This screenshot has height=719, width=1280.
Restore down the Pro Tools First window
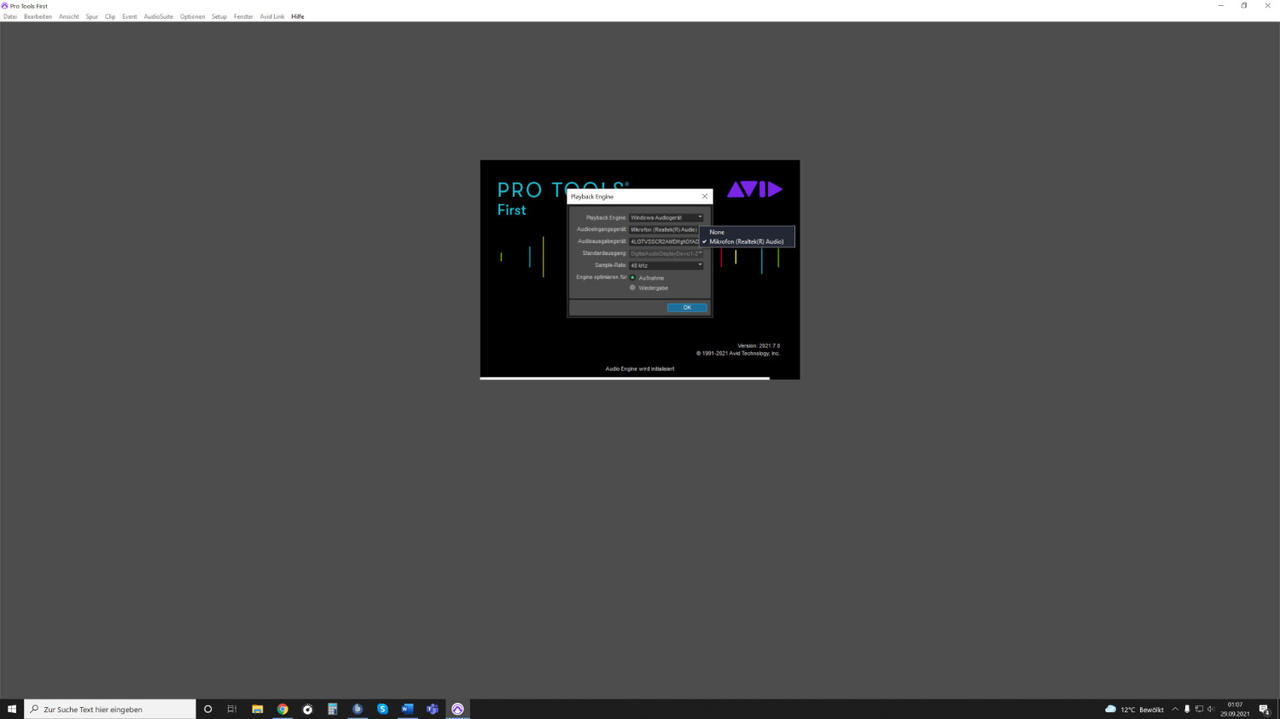1244,5
